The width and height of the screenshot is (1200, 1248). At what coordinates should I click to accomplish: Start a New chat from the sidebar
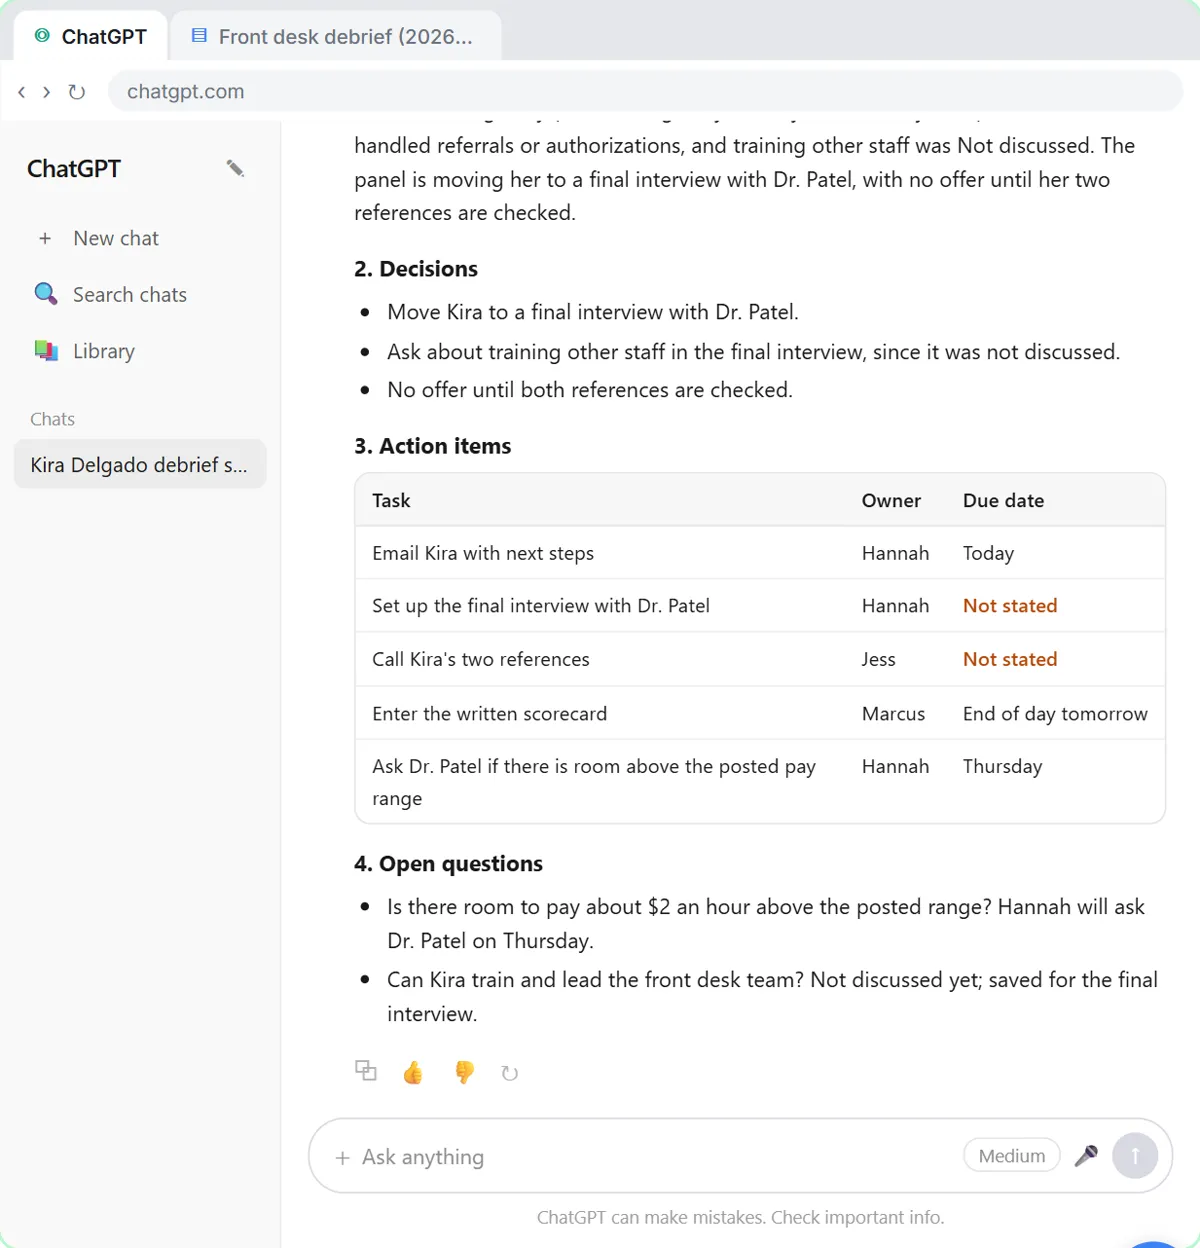[140, 238]
